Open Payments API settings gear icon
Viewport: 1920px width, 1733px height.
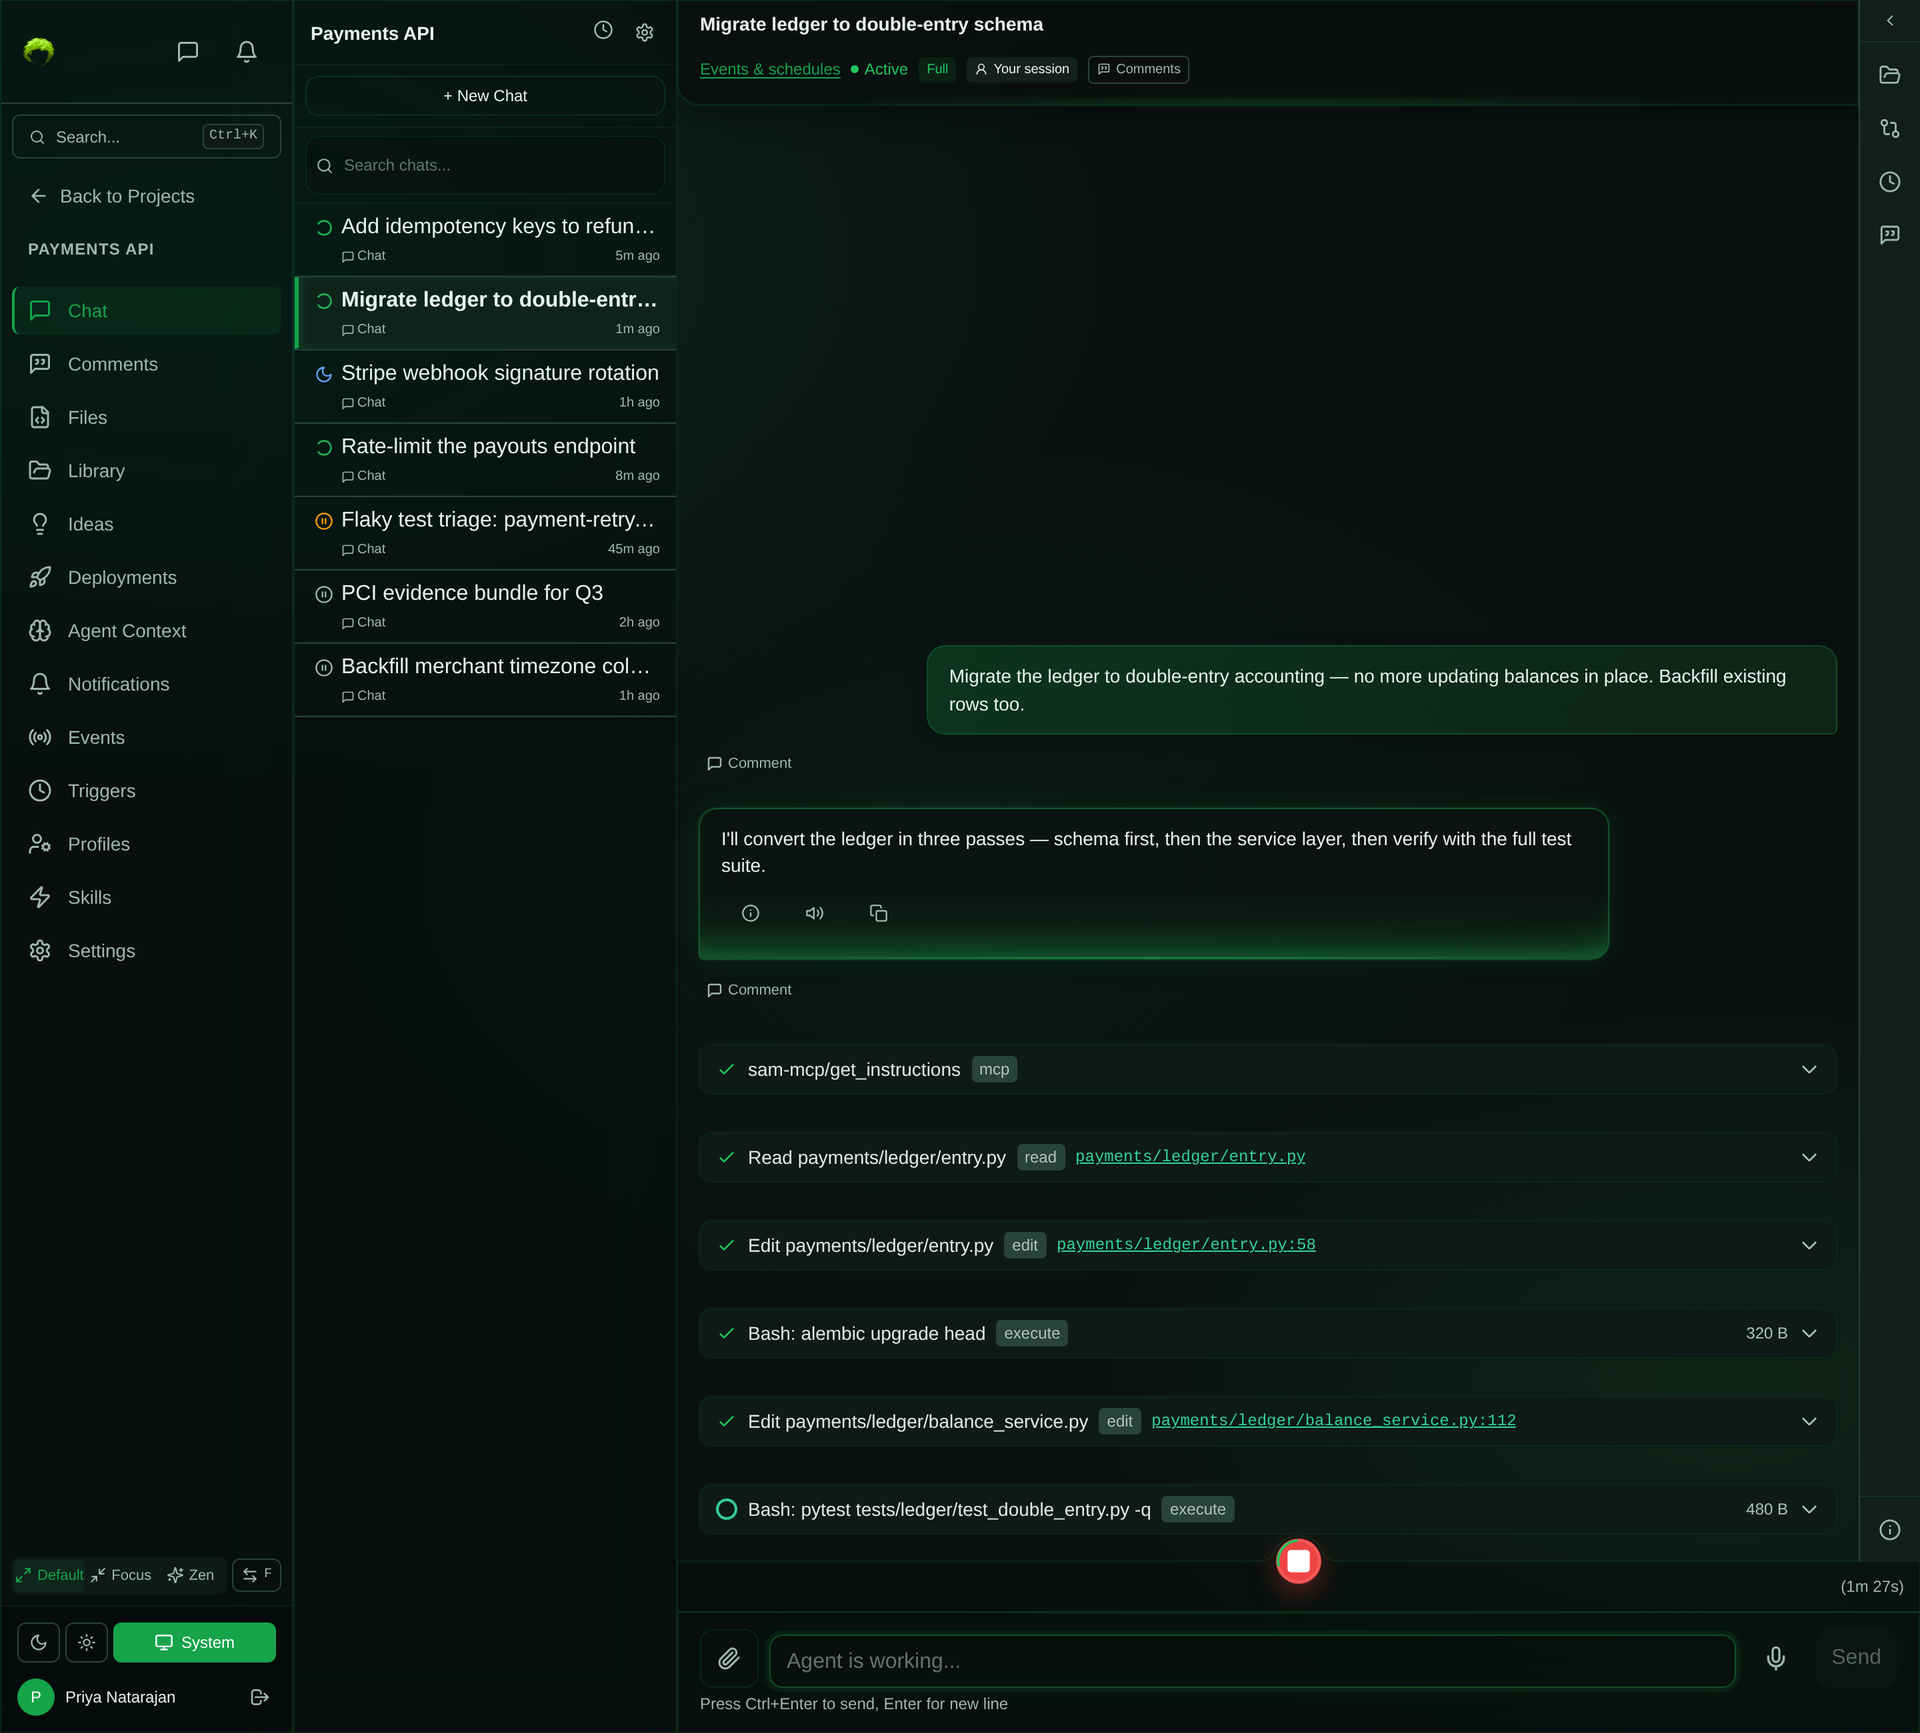tap(645, 33)
